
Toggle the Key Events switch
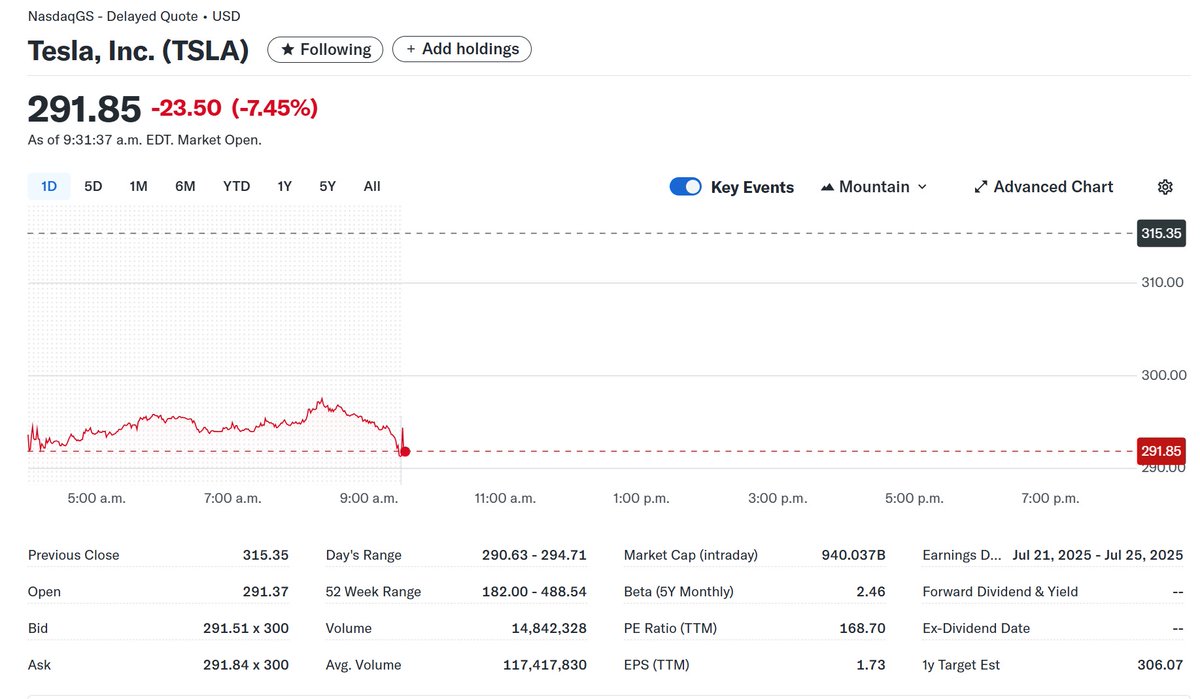(686, 187)
